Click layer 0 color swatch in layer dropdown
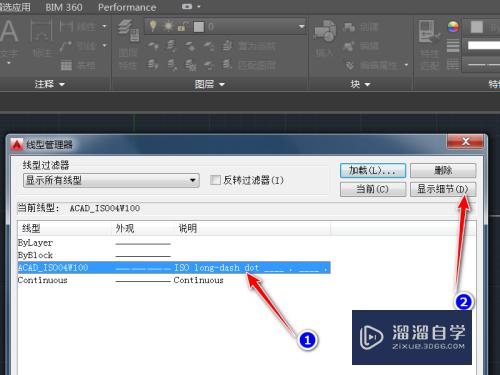Image resolution: width=500 pixels, height=375 pixels. point(199,27)
